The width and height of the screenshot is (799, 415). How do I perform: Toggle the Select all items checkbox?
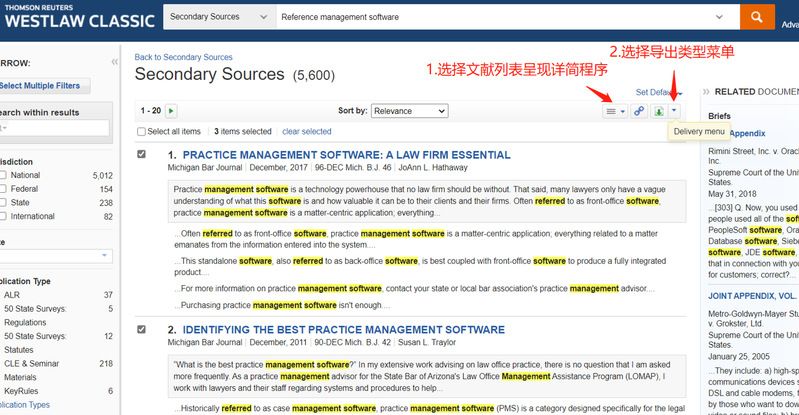click(141, 131)
